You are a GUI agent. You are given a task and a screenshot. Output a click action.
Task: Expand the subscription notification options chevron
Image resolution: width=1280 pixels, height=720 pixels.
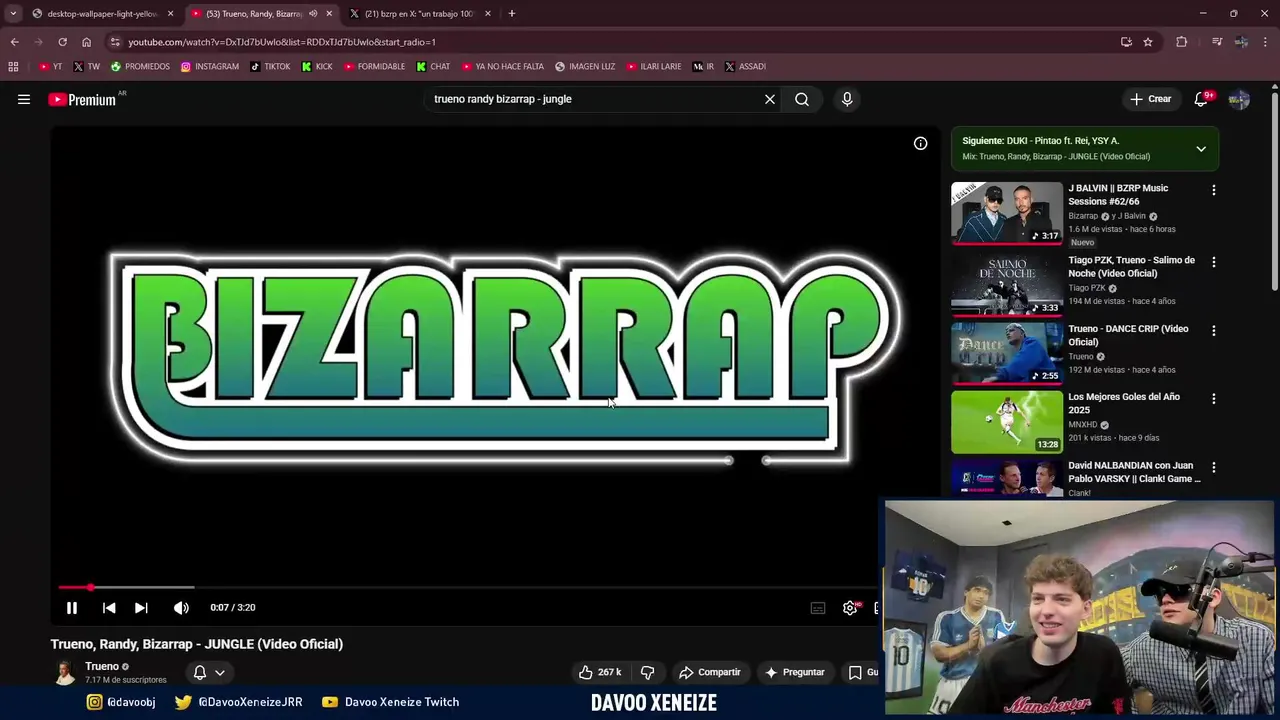(x=220, y=672)
